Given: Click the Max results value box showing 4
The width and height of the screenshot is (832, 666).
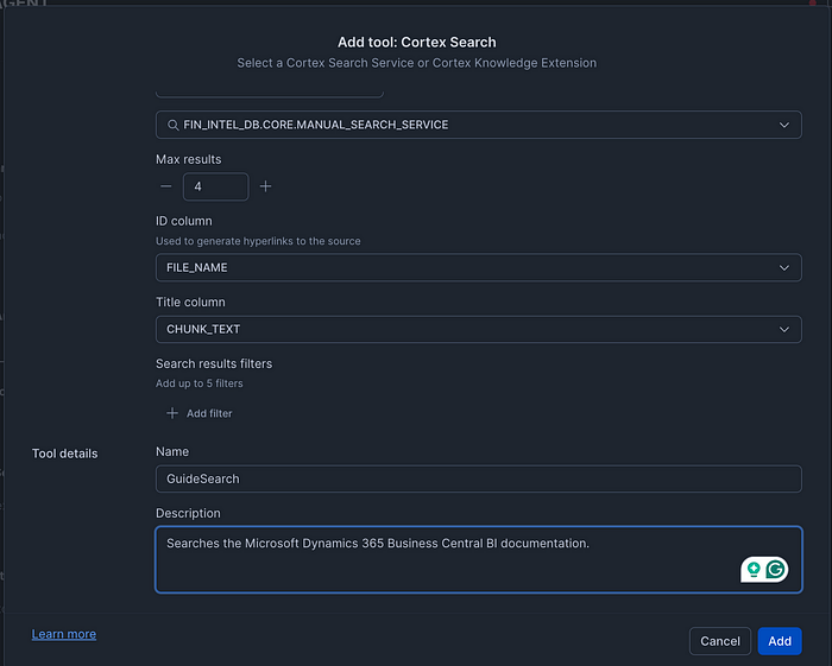Looking at the screenshot, I should [x=215, y=186].
